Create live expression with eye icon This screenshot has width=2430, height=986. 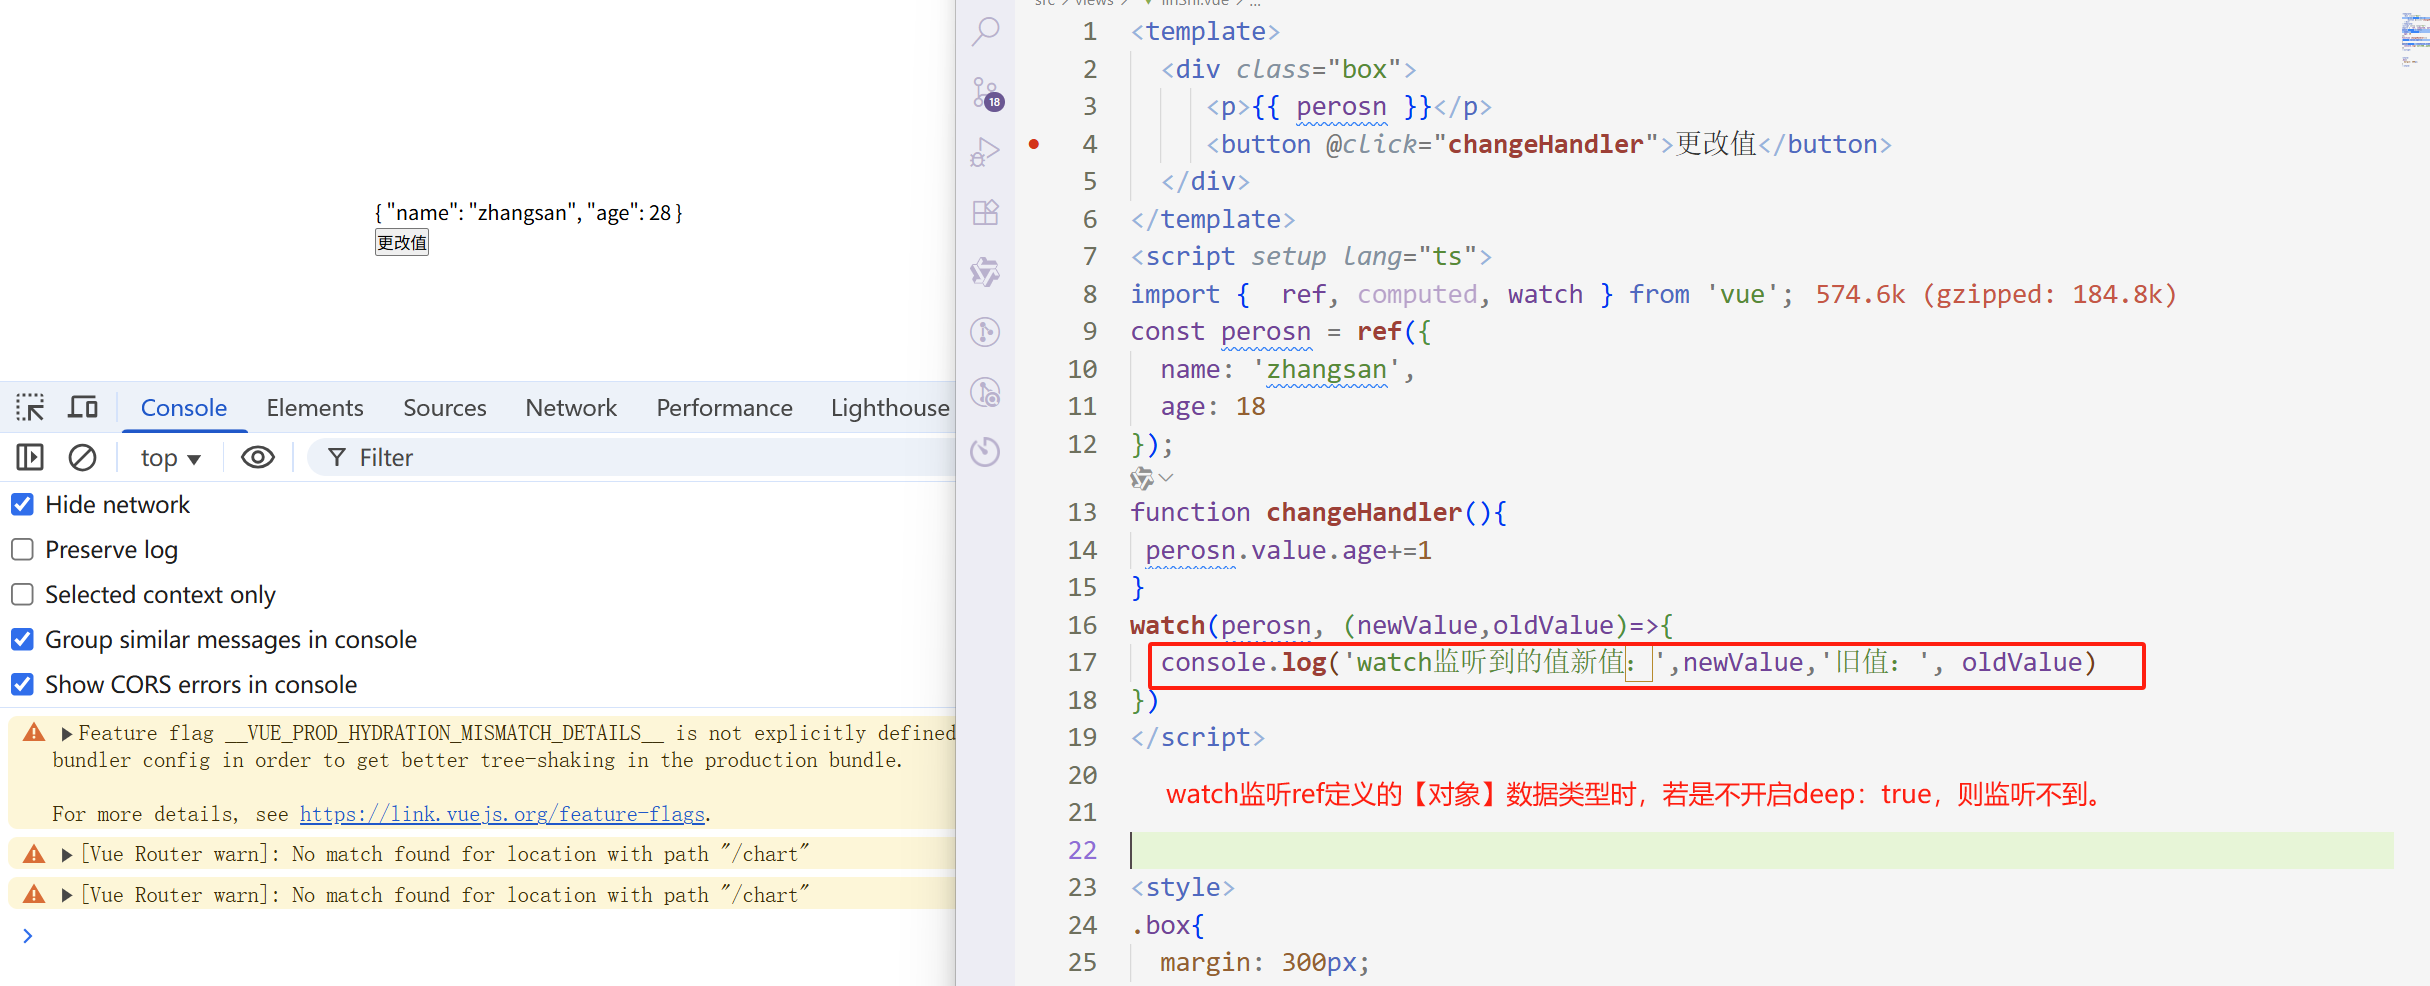[257, 458]
